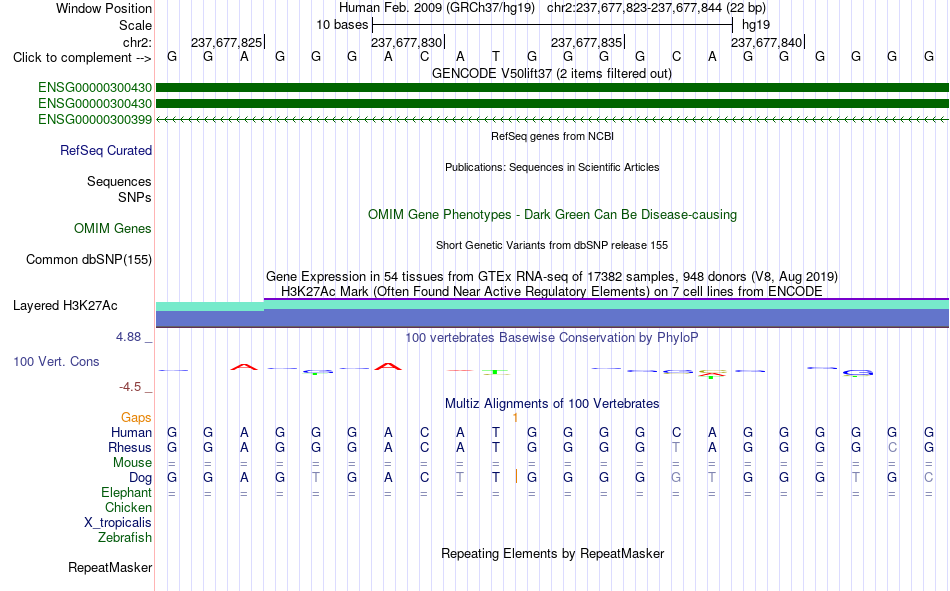Open the 100 Vert. Cons track label
The height and width of the screenshot is (591, 950).
pos(56,361)
